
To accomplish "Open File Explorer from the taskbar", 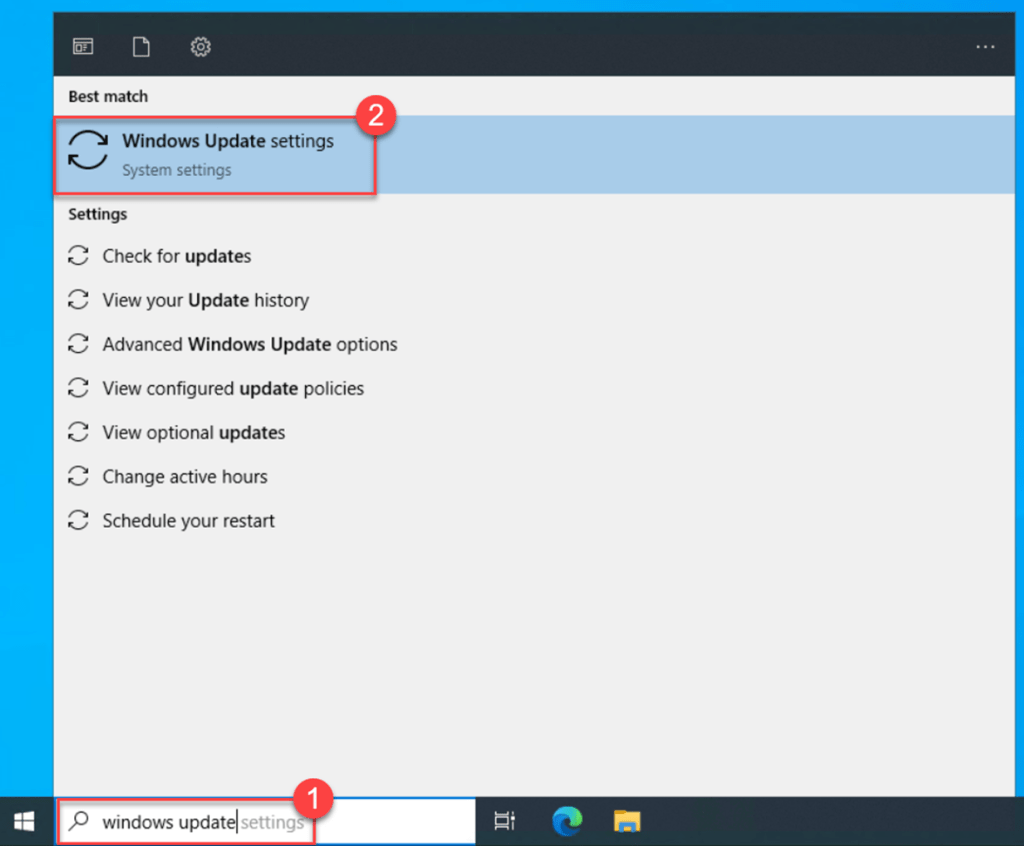I will 627,822.
